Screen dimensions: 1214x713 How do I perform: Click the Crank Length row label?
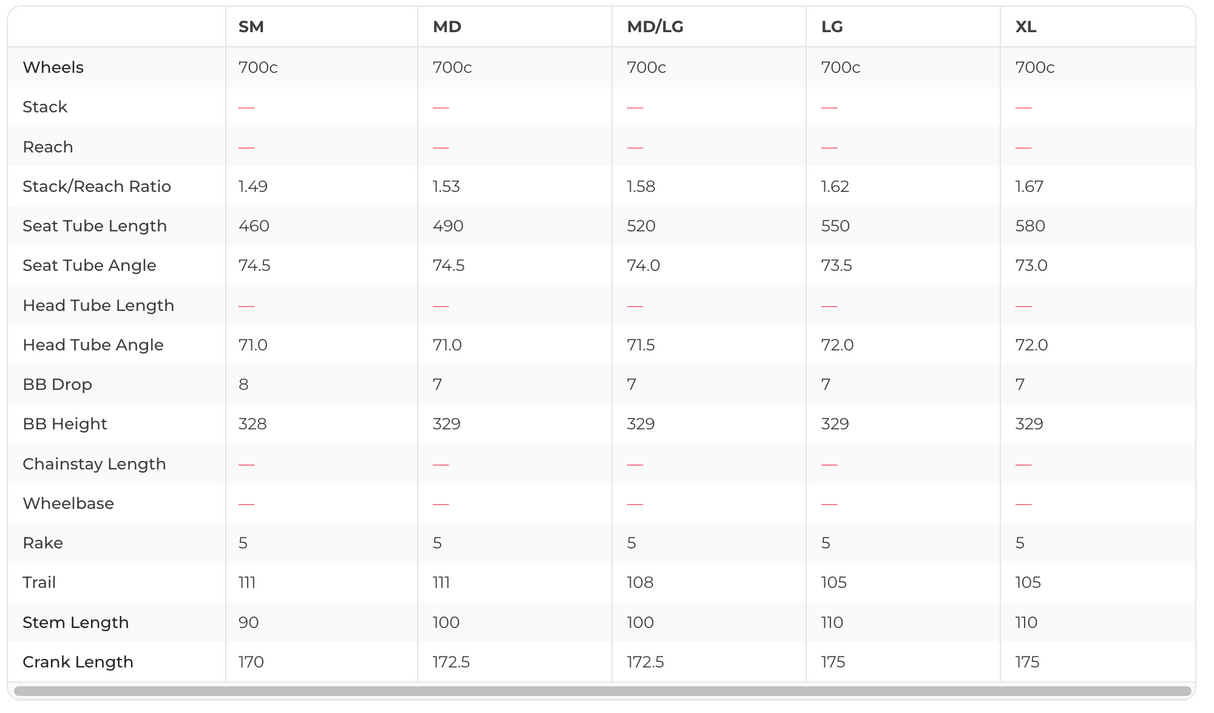point(78,662)
